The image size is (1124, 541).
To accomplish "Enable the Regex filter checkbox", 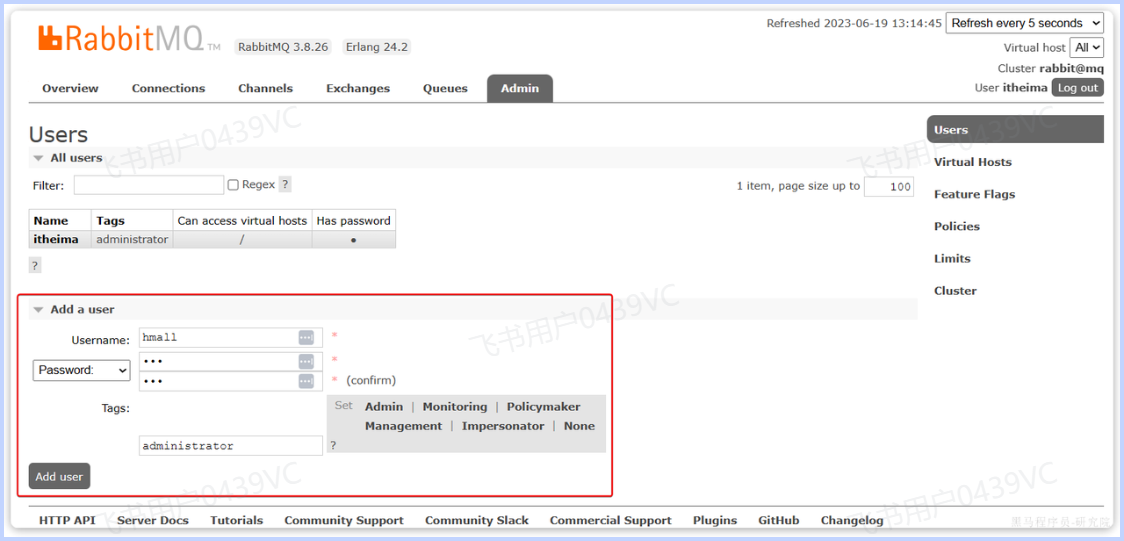I will pos(233,185).
